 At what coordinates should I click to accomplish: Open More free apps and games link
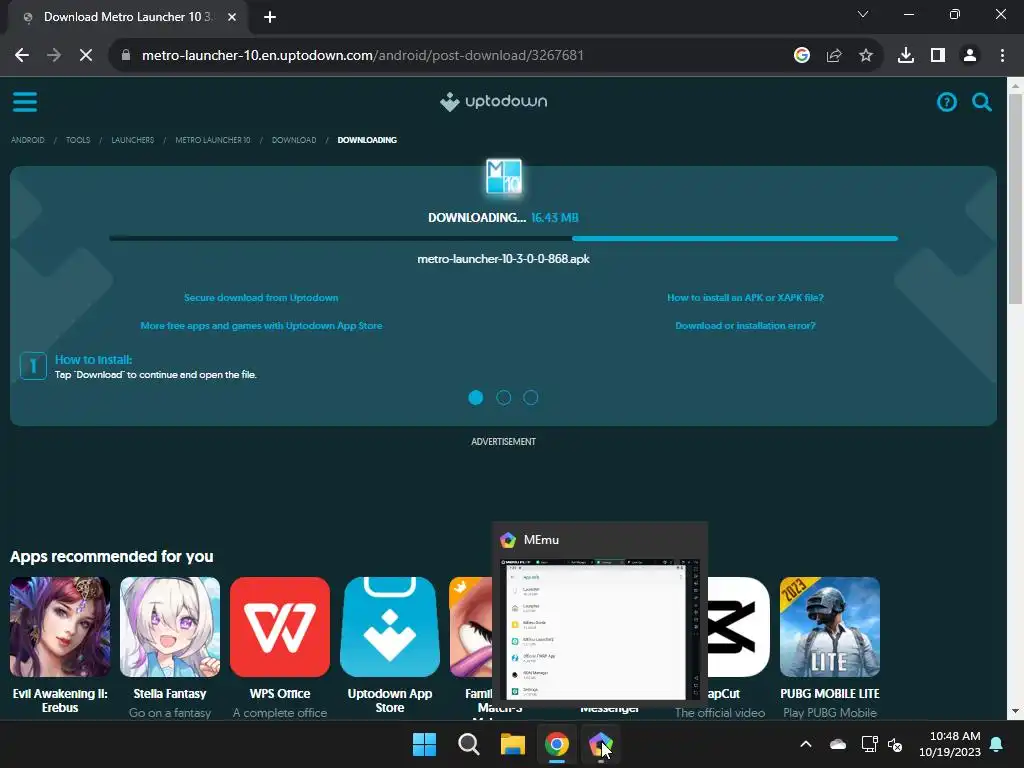pos(261,326)
